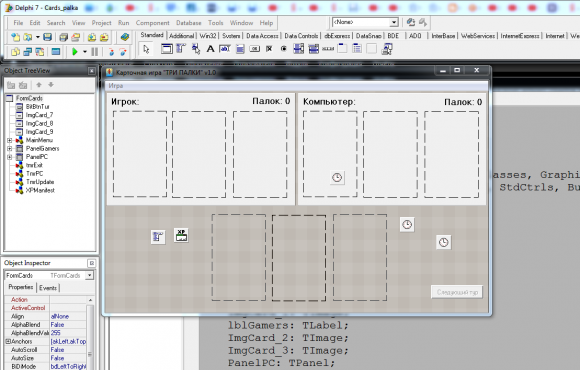This screenshot has width=580, height=370.
Task: Expand the PanelGamers tree node
Action: pos(10,148)
